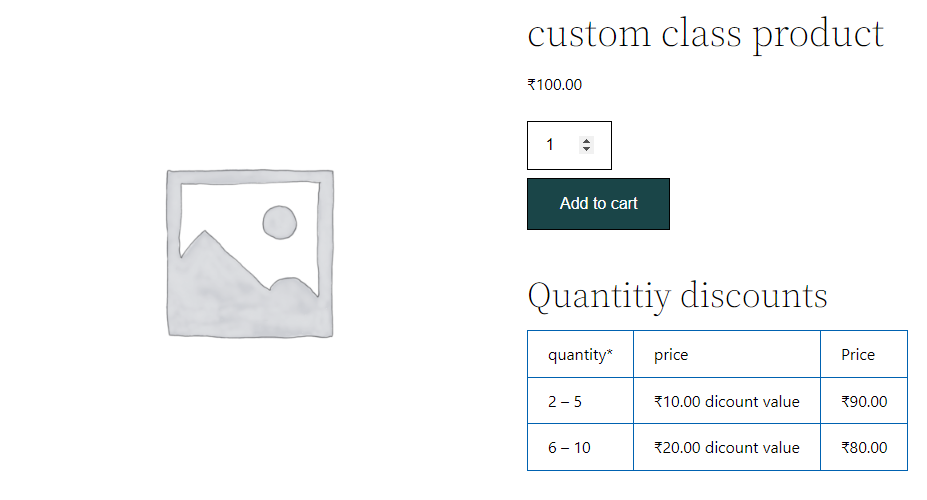
Task: Click the Add to cart button
Action: point(598,204)
